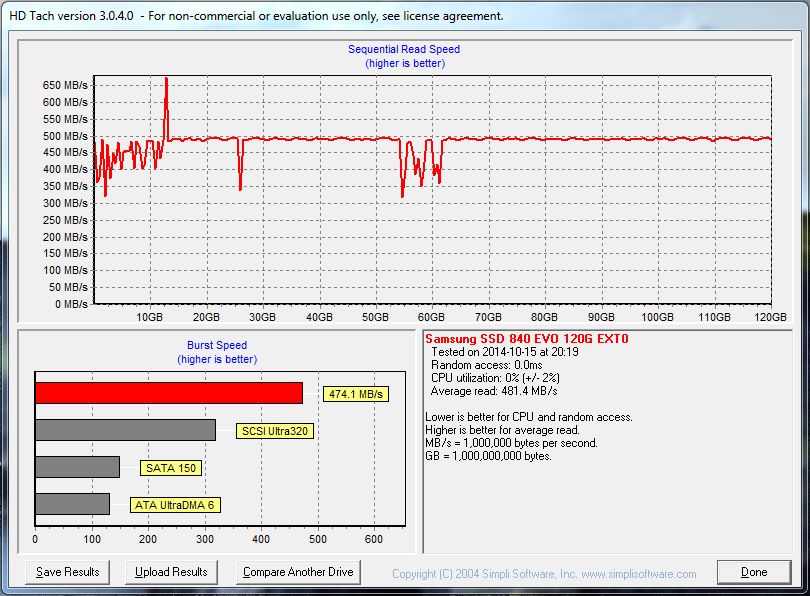Click the 'CPU utilization: 0% (+/- 2%)' line

[495, 378]
